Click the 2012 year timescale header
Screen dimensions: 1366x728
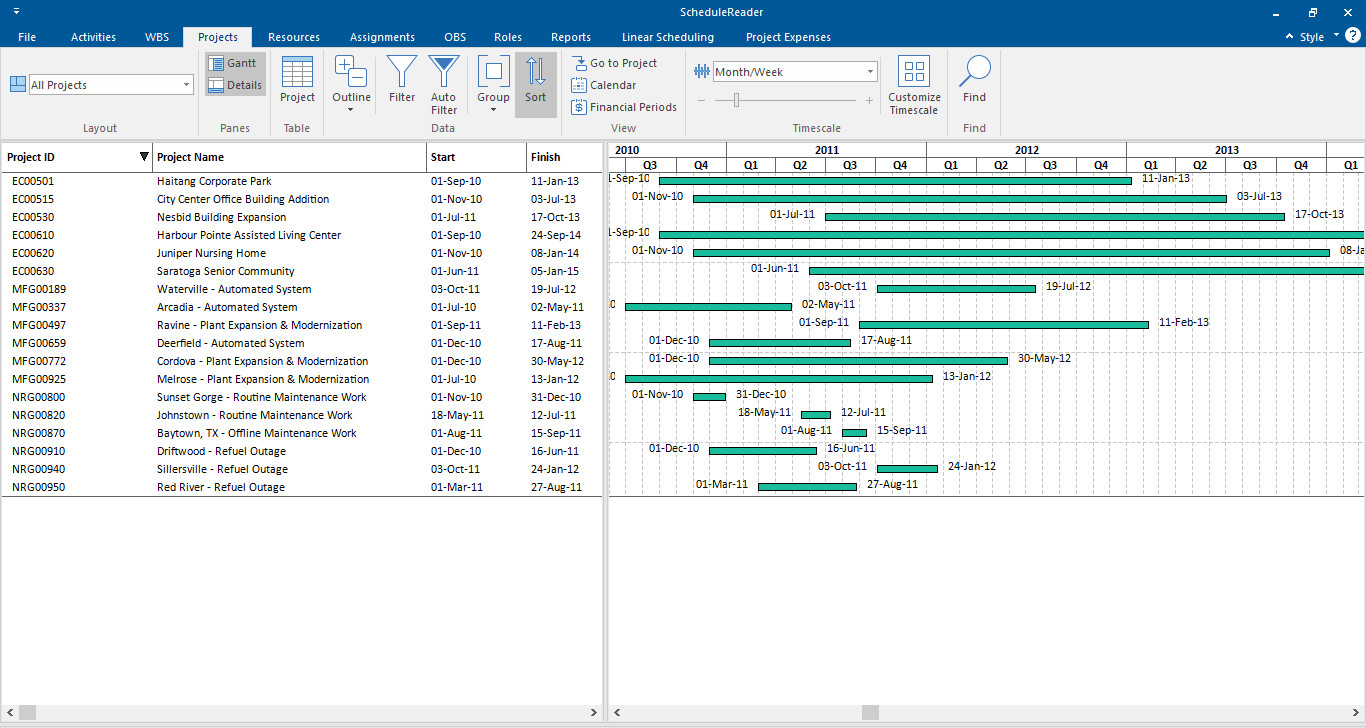coord(1026,150)
